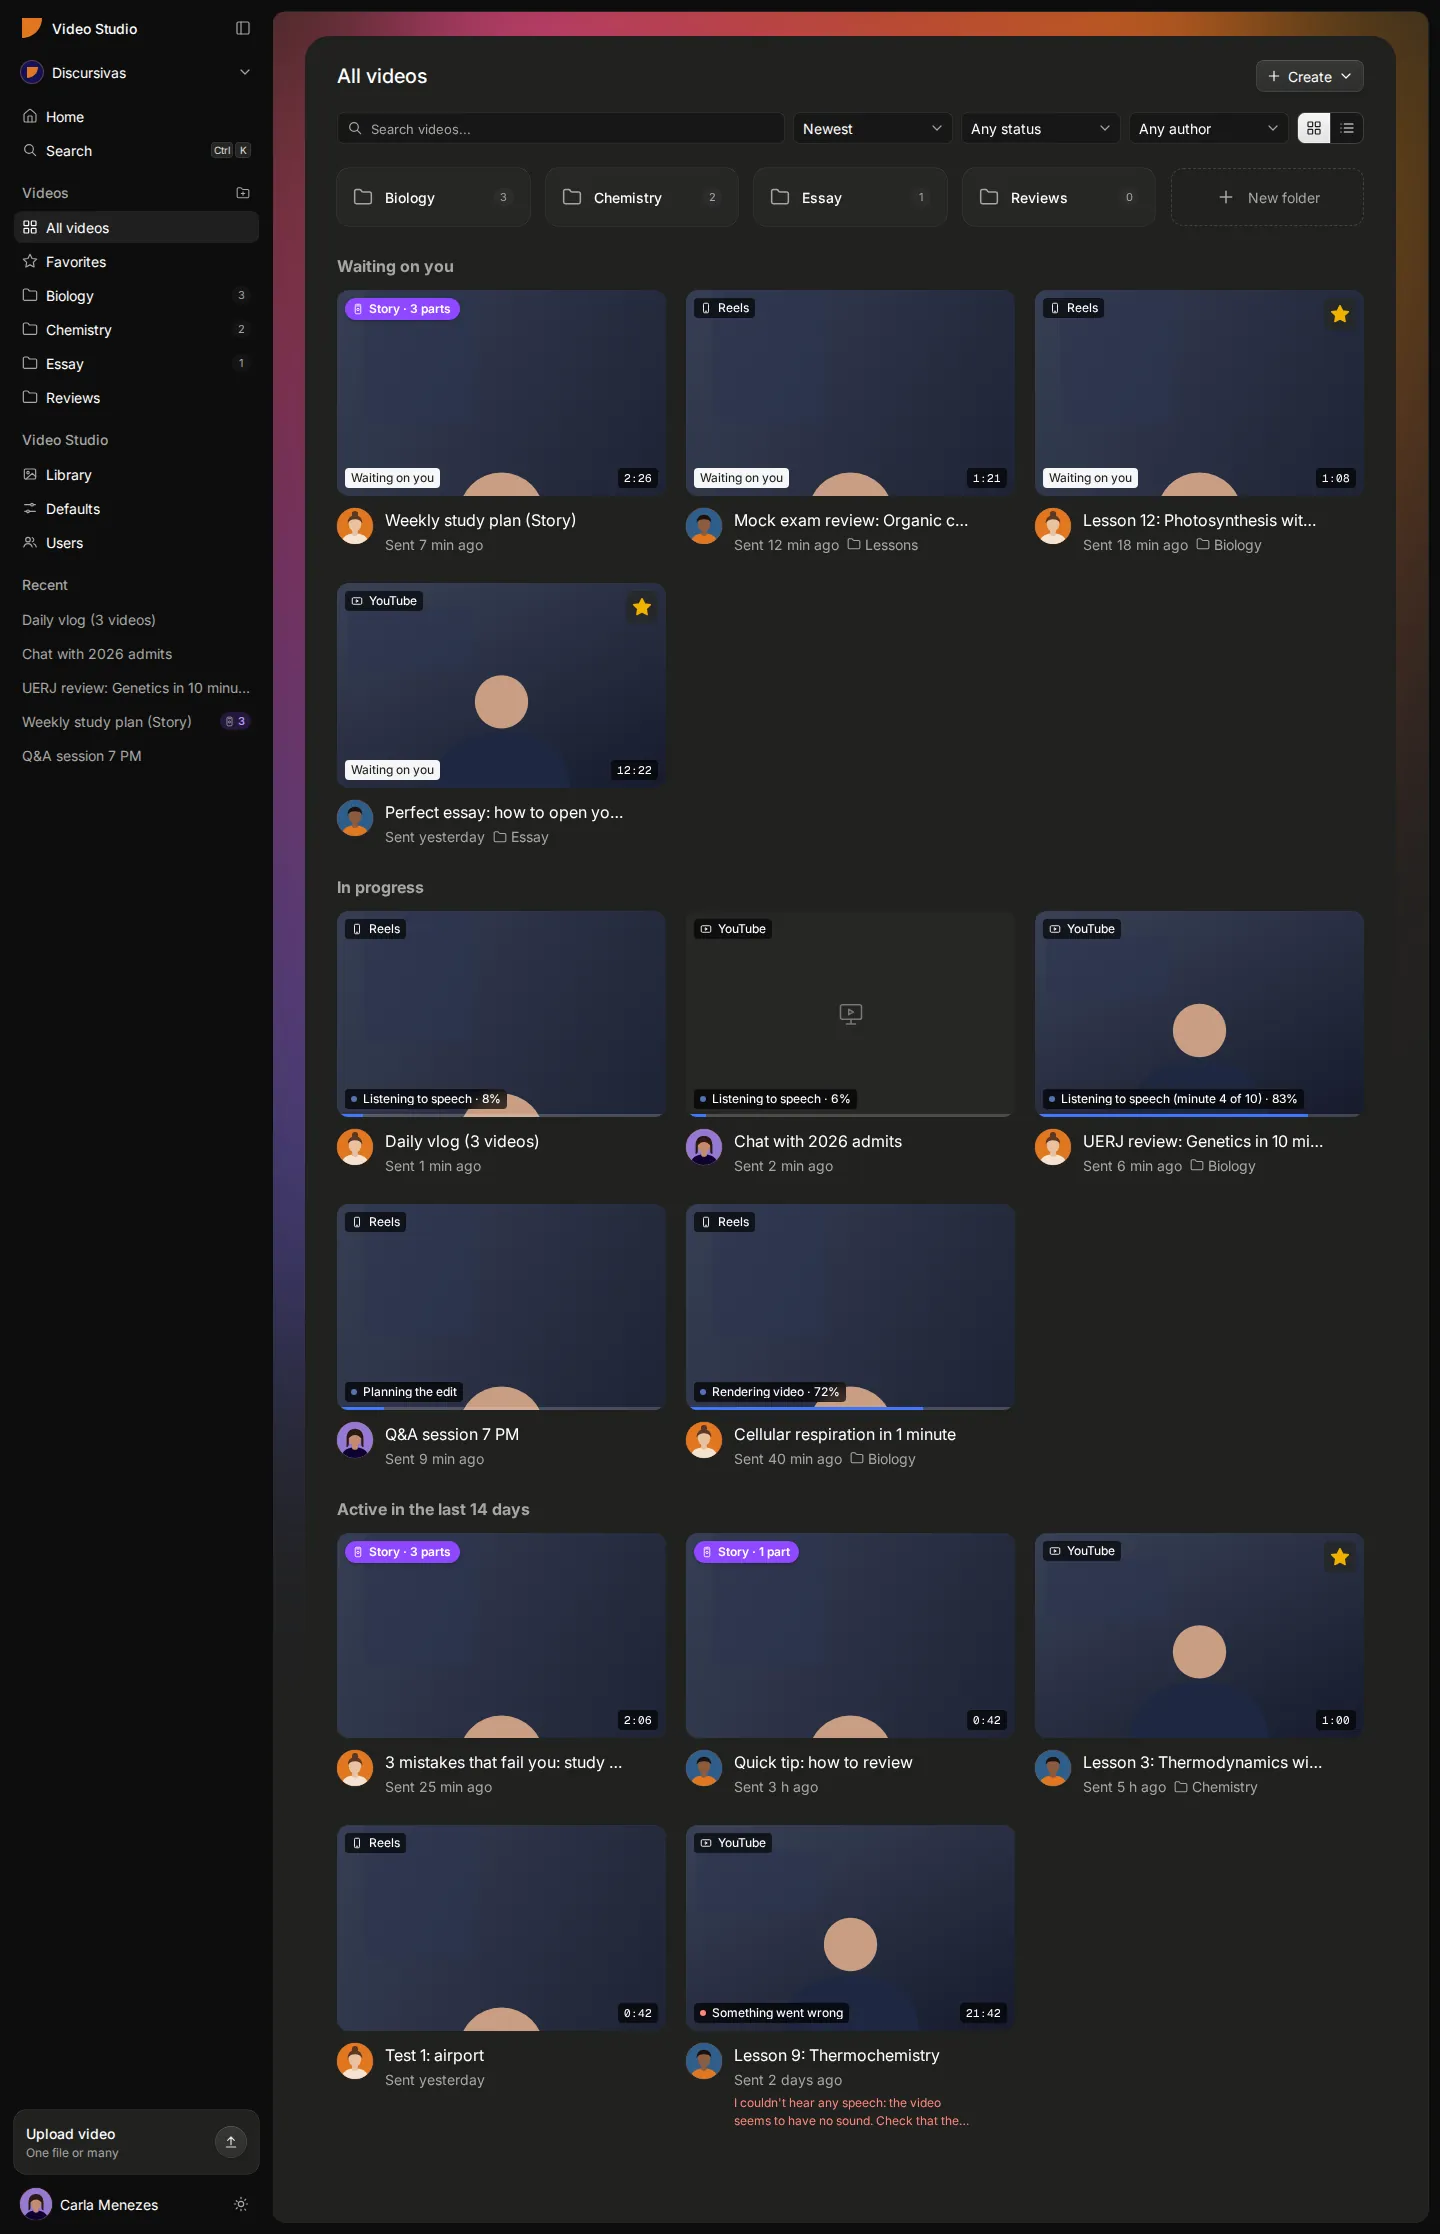Click the story count badge next to Weekly study plan in Recent
The image size is (1440, 2234).
[235, 721]
